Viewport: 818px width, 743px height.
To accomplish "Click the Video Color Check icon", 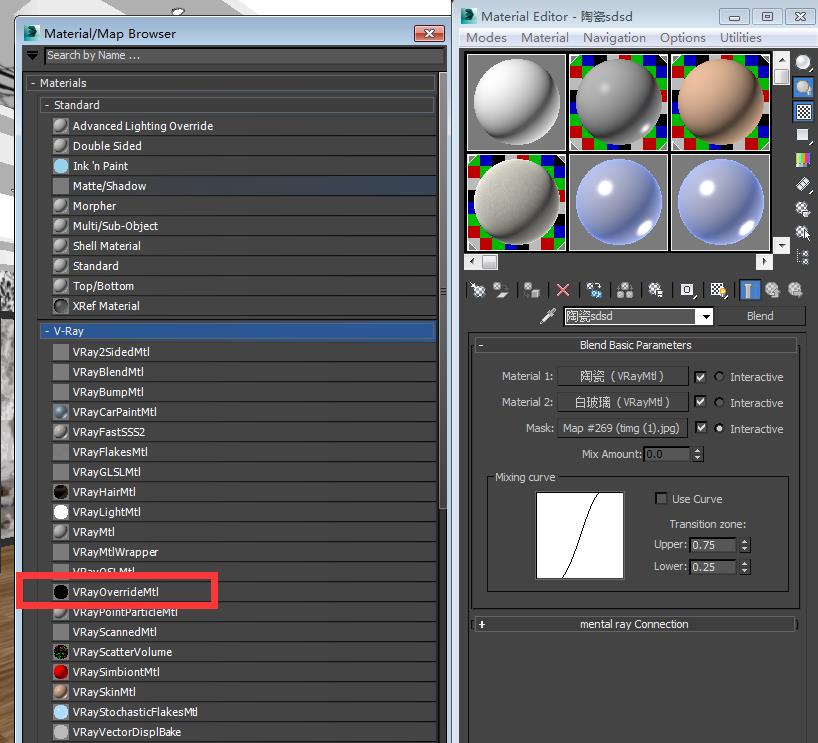I will pyautogui.click(x=803, y=159).
